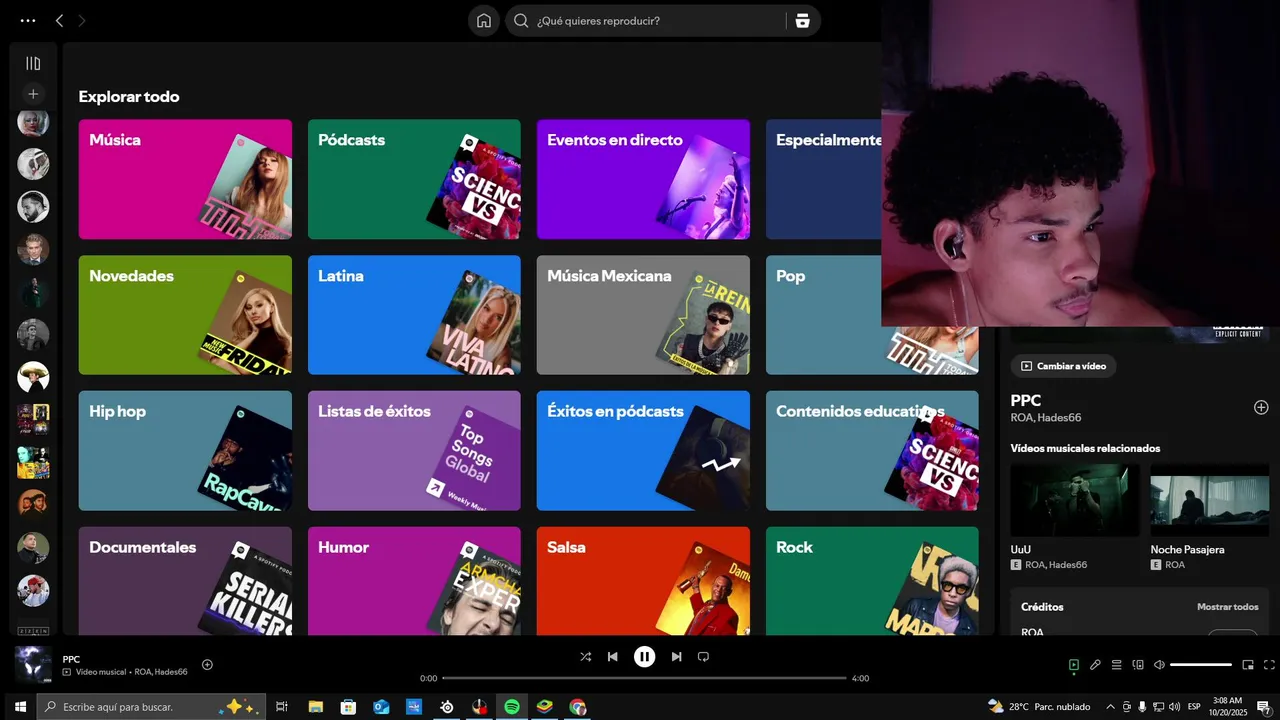Open the Humor category card

tap(414, 581)
